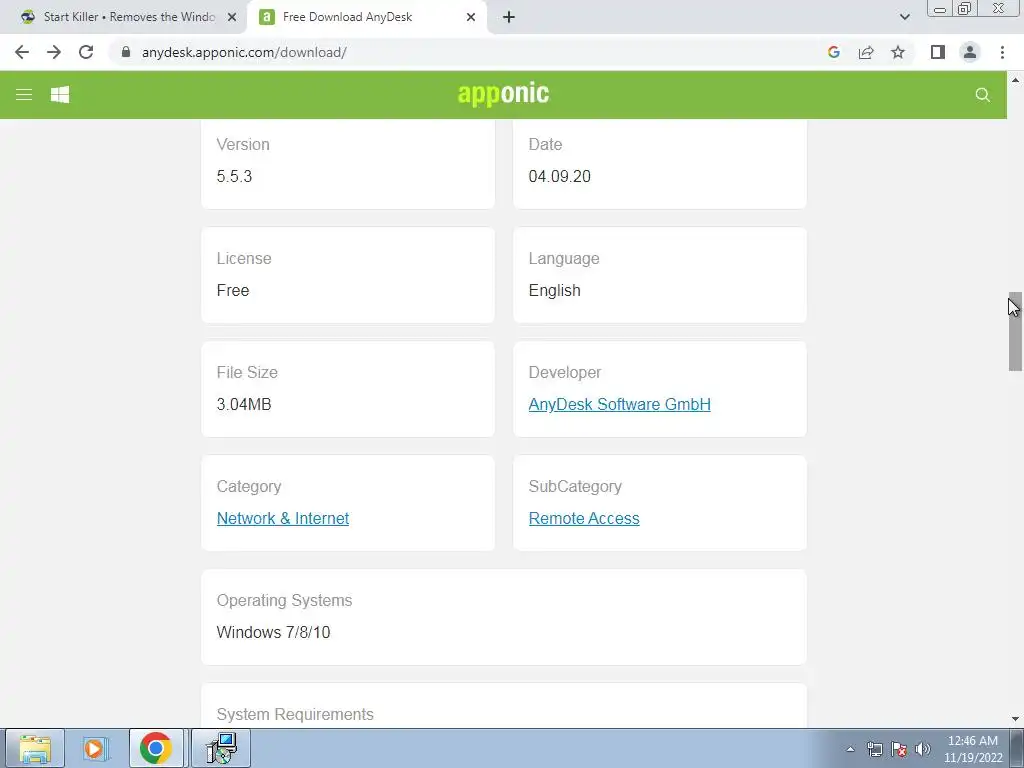
Task: Open the installer program in the taskbar
Action: coord(221,748)
